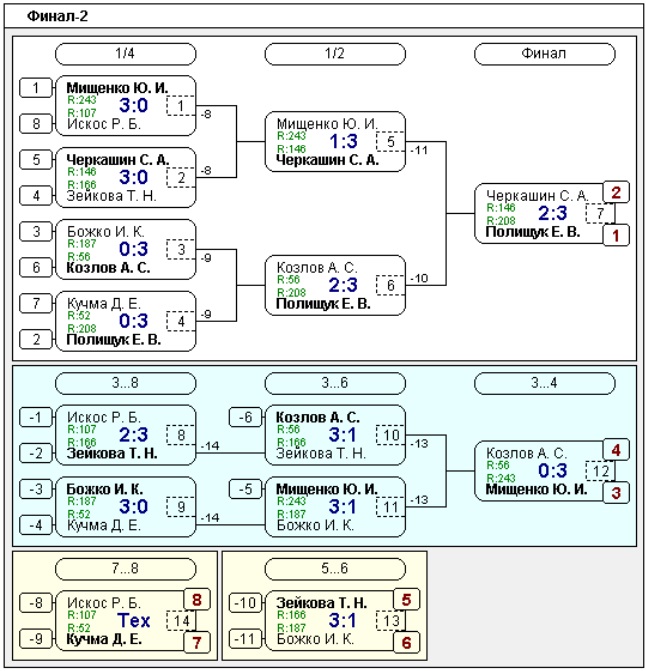Open the 3...8 round header

coord(125,383)
